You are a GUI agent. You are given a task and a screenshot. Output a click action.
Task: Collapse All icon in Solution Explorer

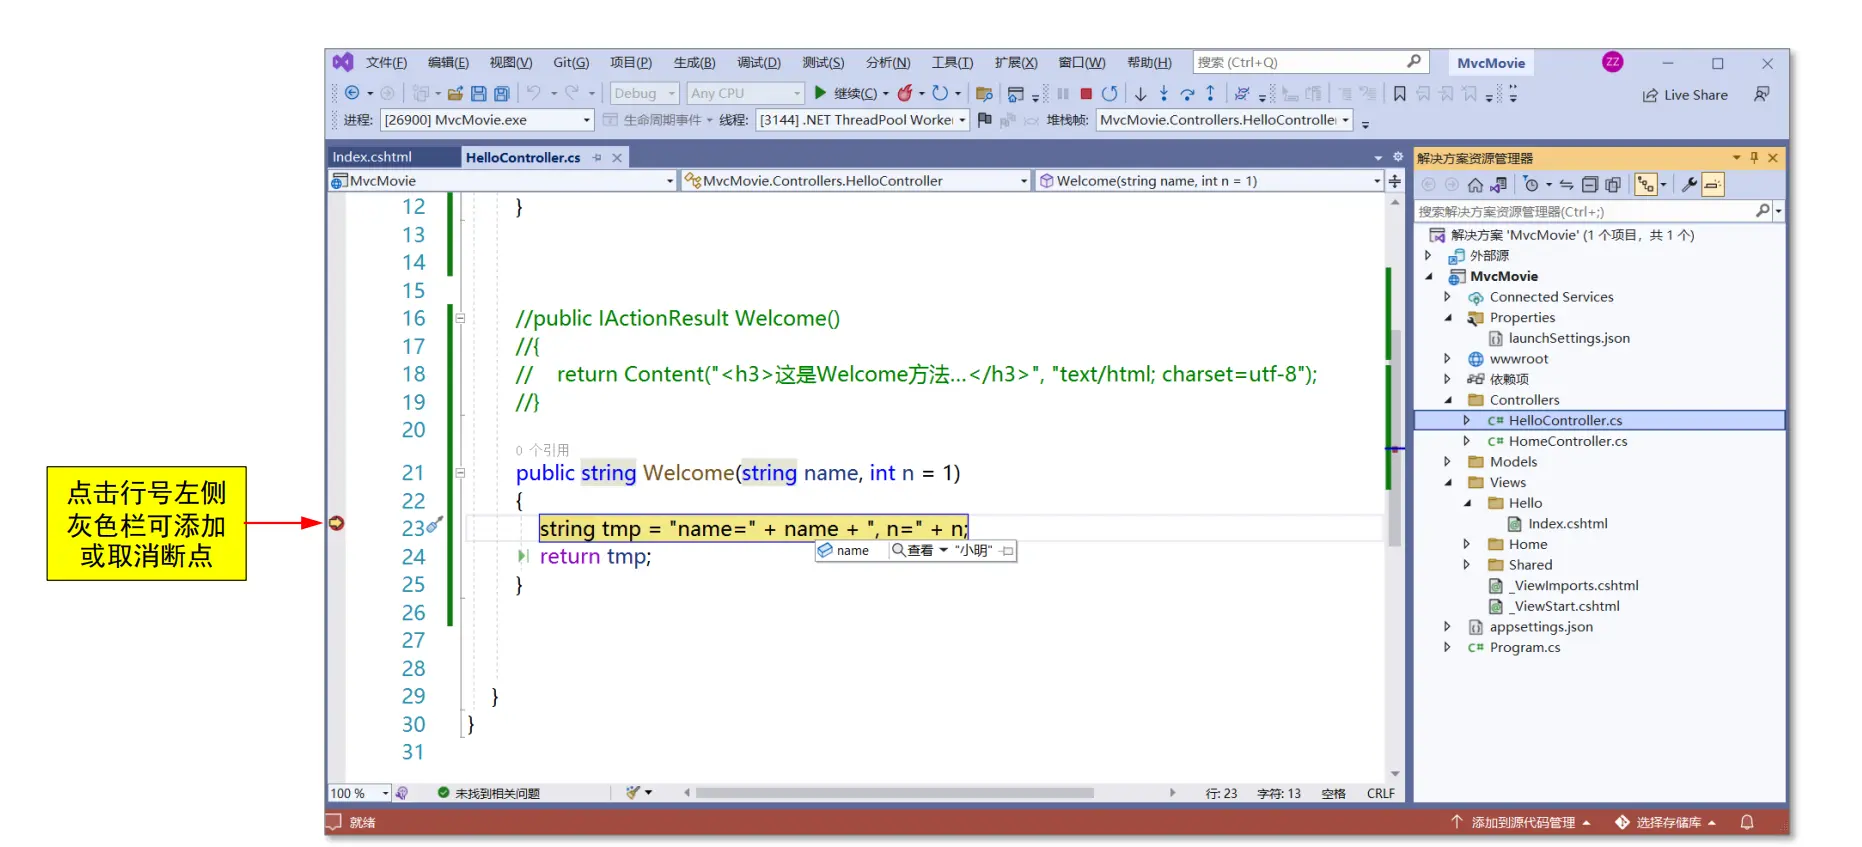pos(1589,185)
